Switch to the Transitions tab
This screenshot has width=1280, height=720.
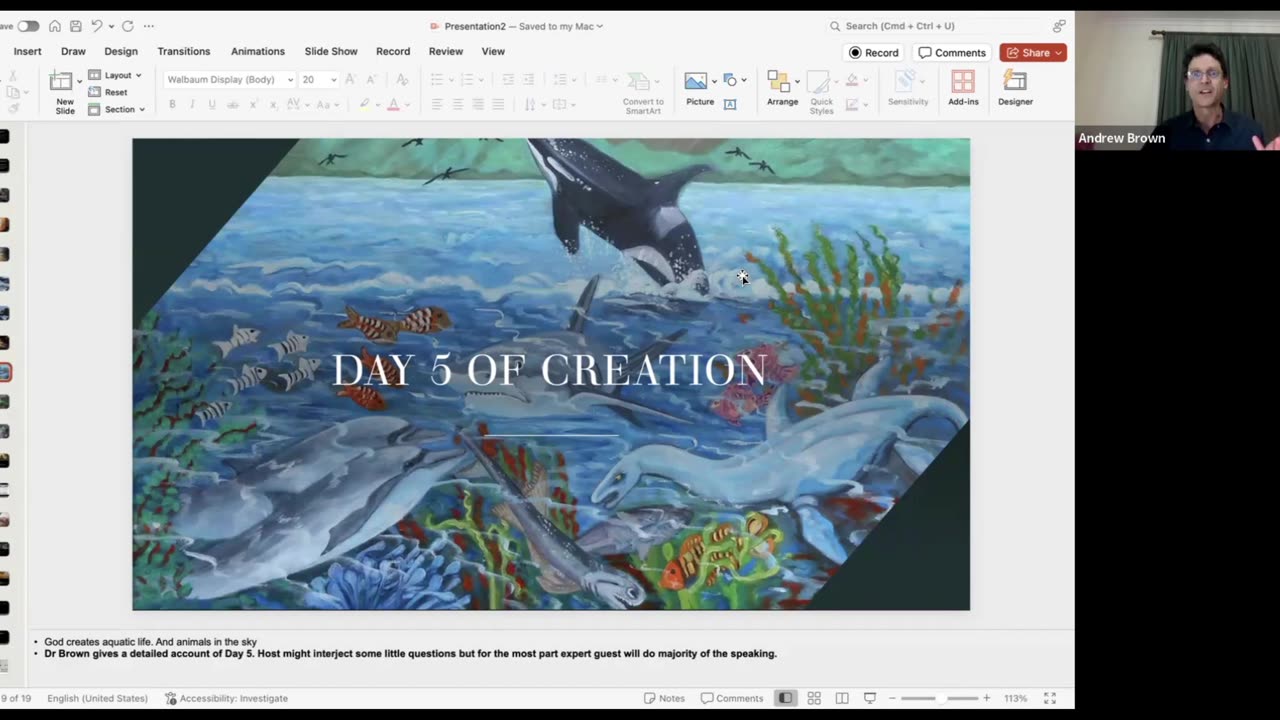184,51
